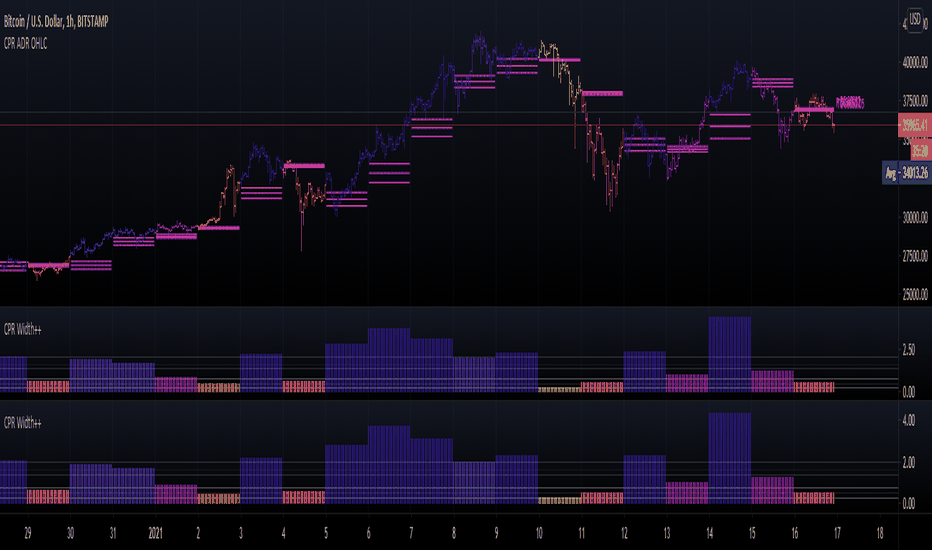
Task: Click the 37500.00 price axis label
Action: pos(915,101)
